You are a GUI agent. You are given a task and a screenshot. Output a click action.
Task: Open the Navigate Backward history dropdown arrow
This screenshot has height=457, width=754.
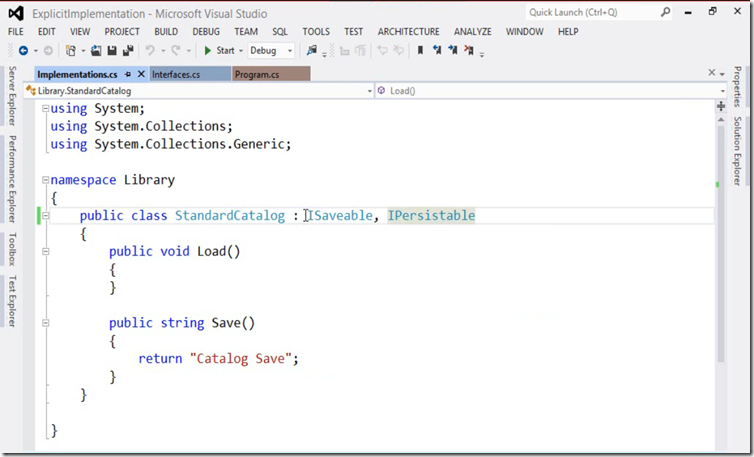[x=36, y=51]
